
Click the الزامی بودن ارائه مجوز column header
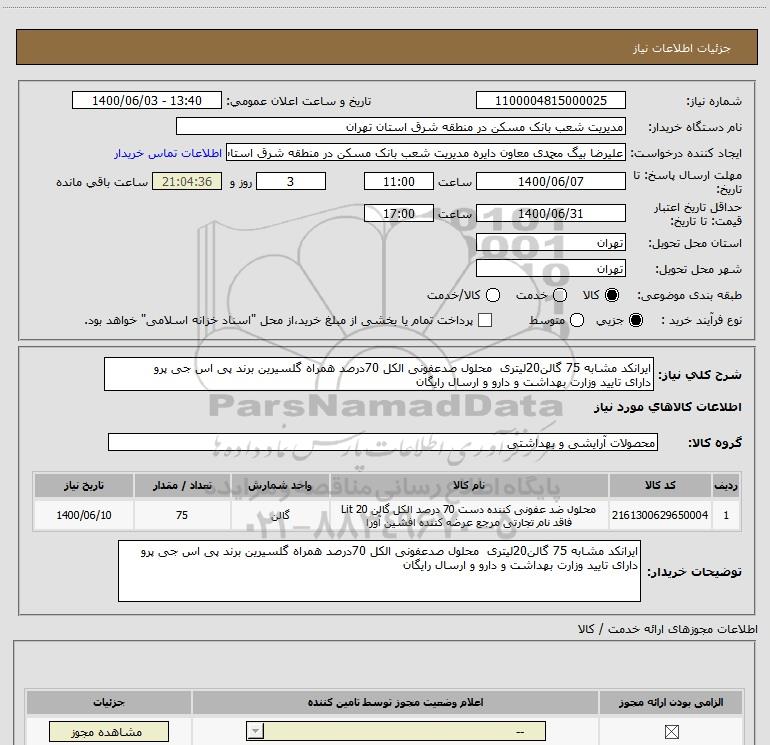[671, 702]
